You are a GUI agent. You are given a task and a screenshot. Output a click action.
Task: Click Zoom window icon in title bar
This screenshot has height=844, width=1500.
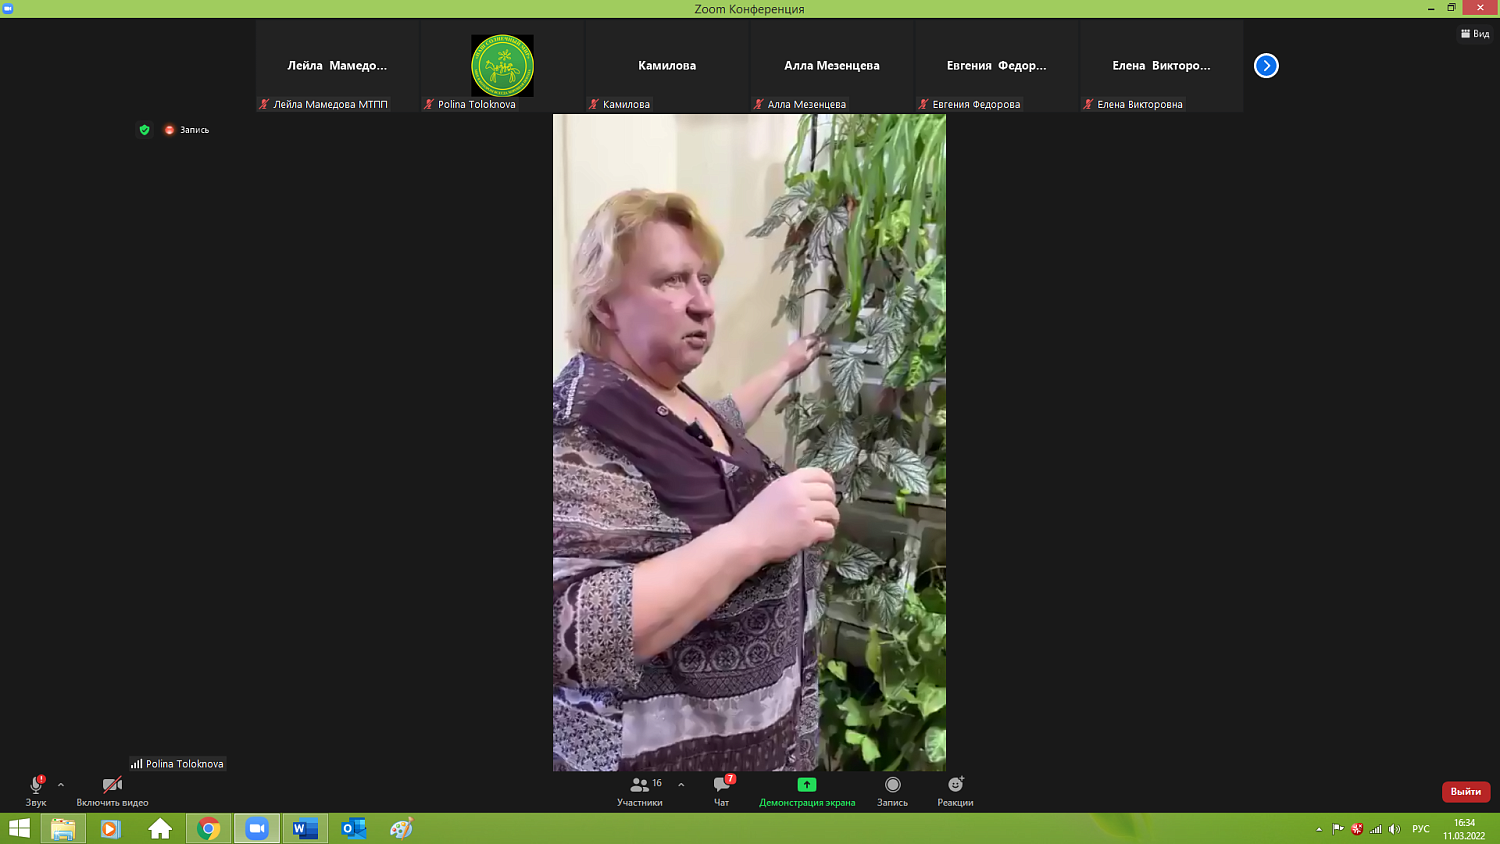[8, 8]
